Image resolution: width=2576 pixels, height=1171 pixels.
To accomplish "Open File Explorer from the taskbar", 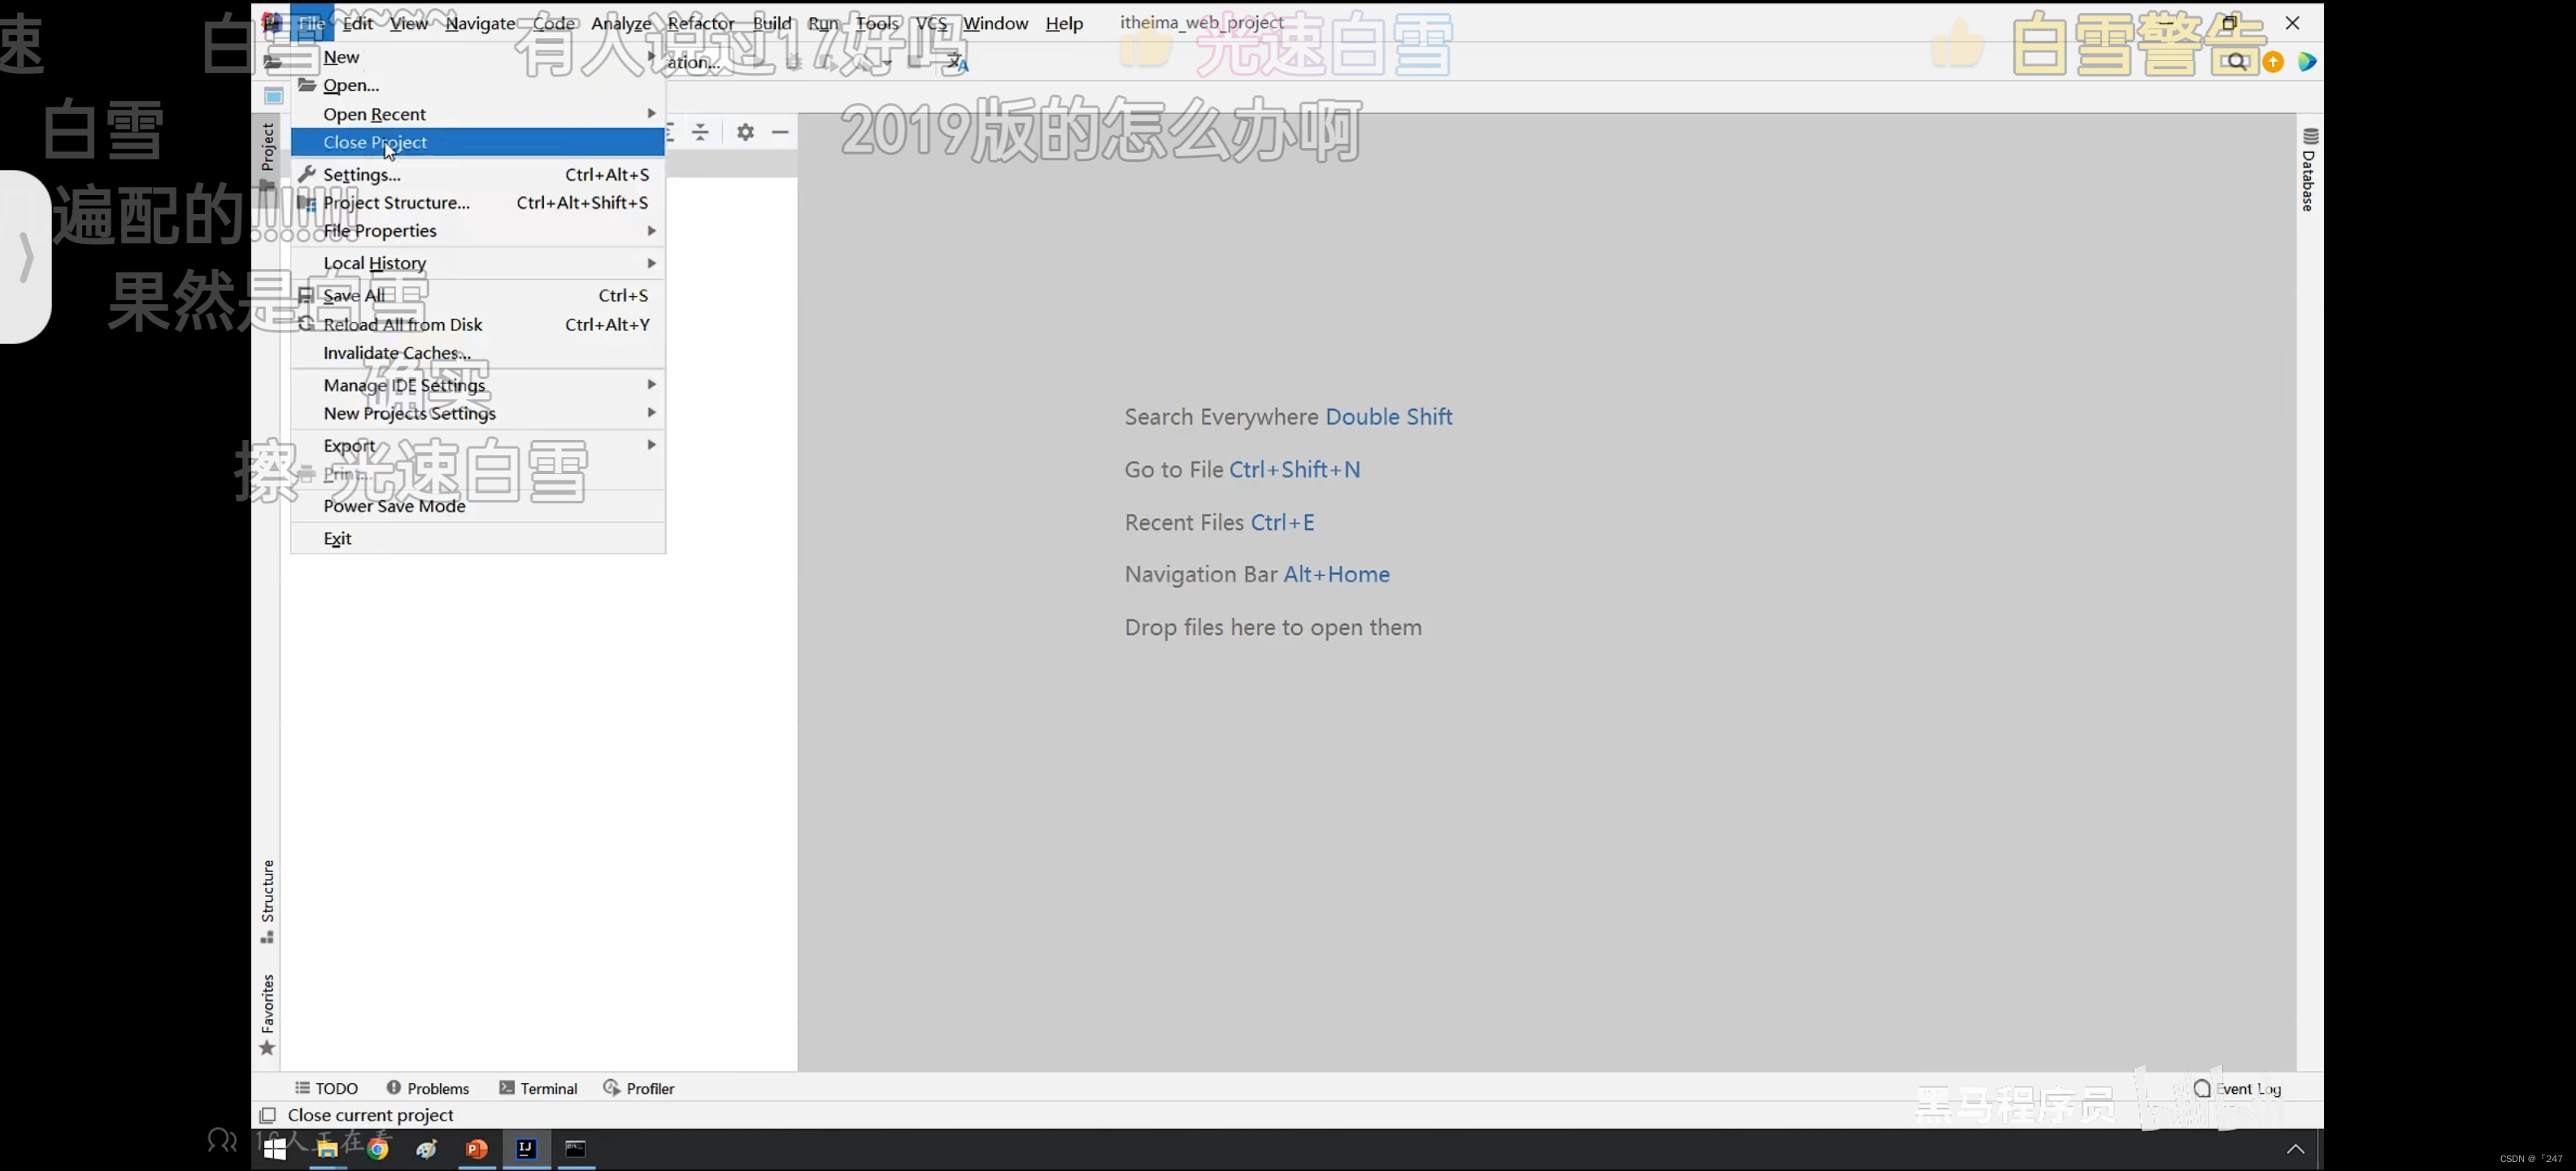I will [327, 1149].
